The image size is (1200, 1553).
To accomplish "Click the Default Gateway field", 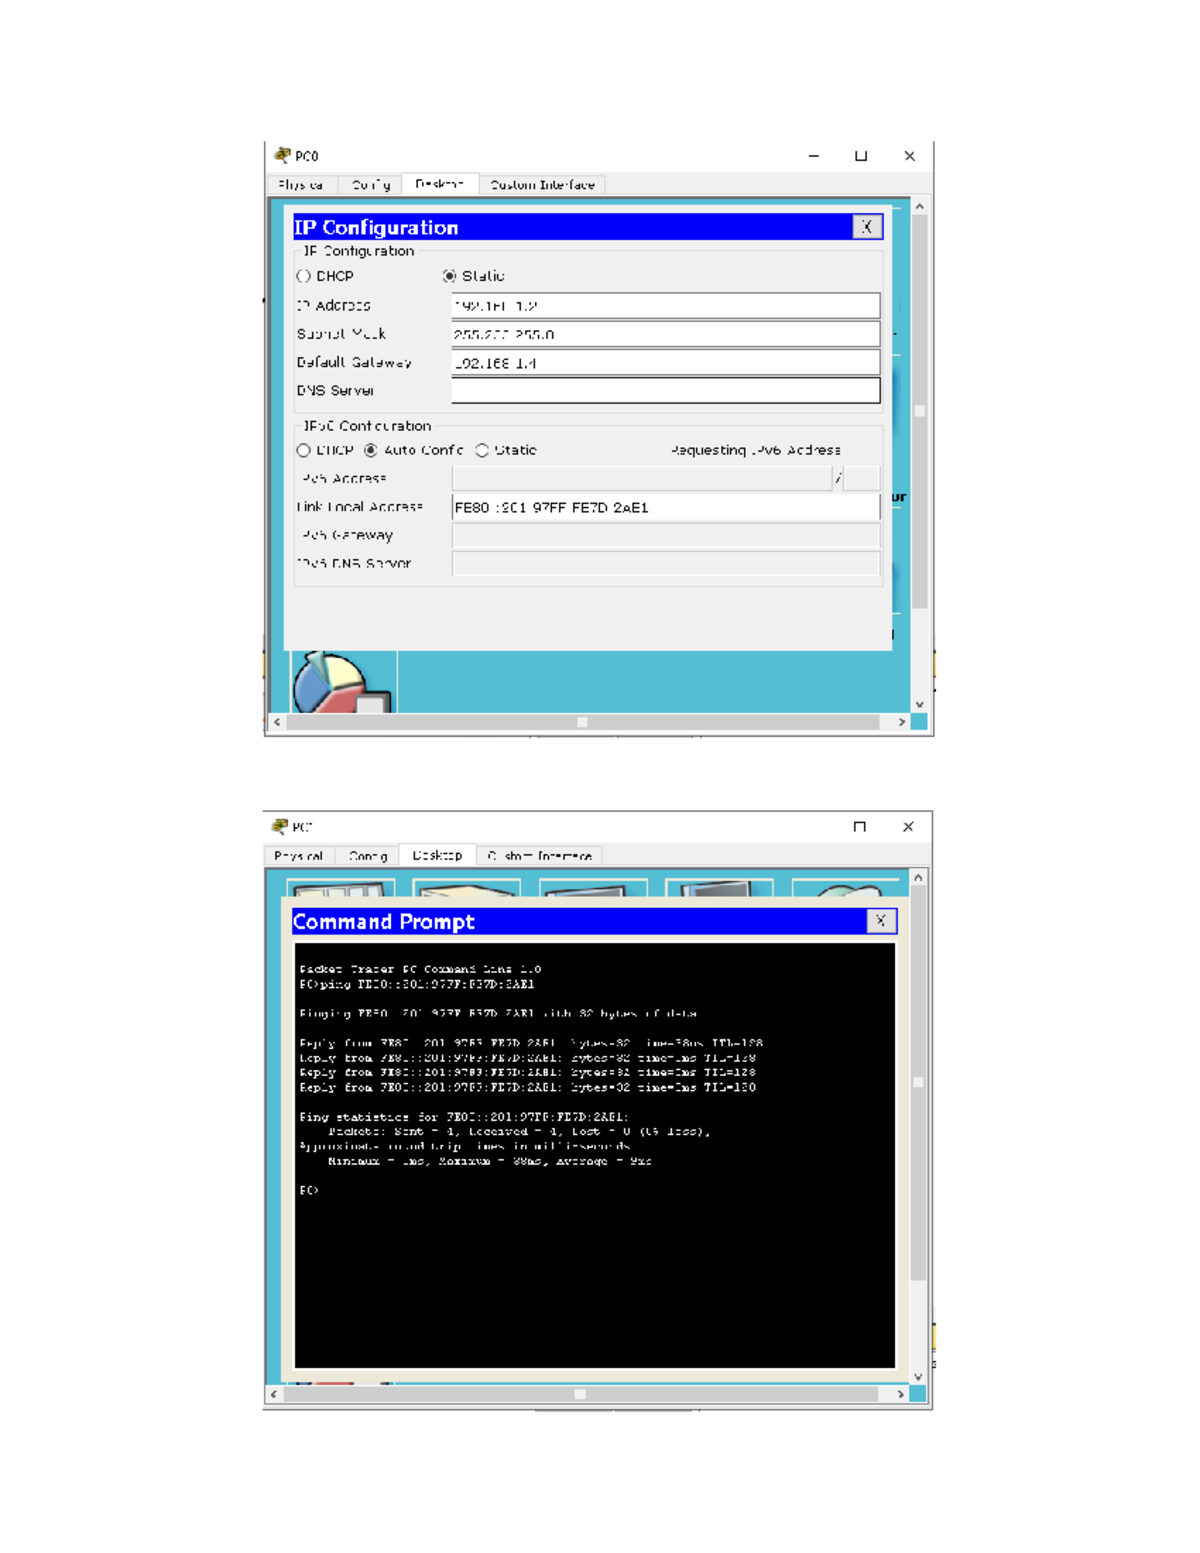I will 665,363.
